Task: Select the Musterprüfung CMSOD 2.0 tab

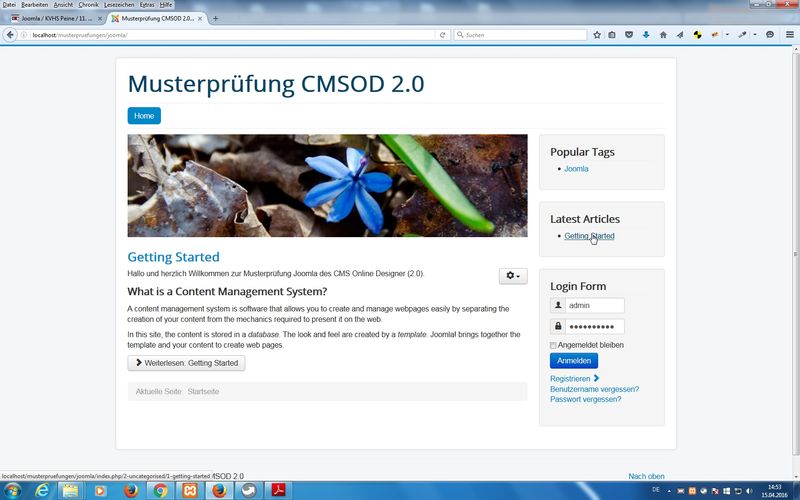Action: [x=156, y=18]
